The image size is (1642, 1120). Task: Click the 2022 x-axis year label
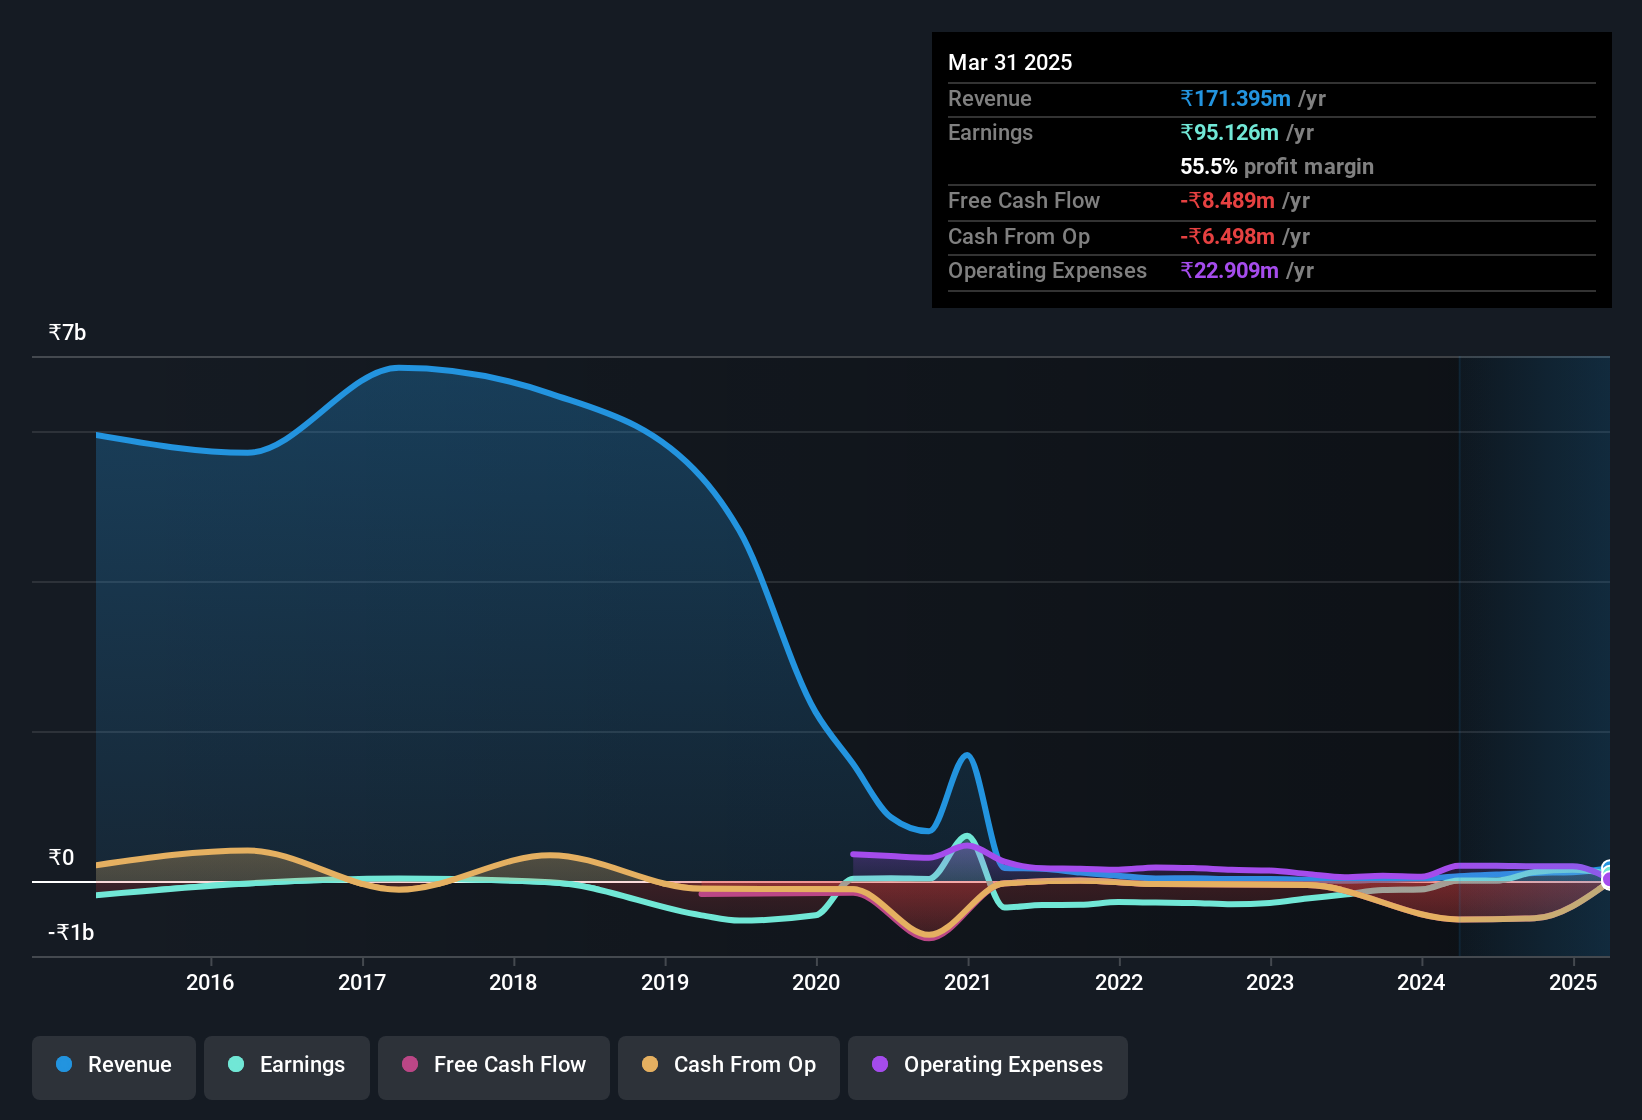[1119, 982]
